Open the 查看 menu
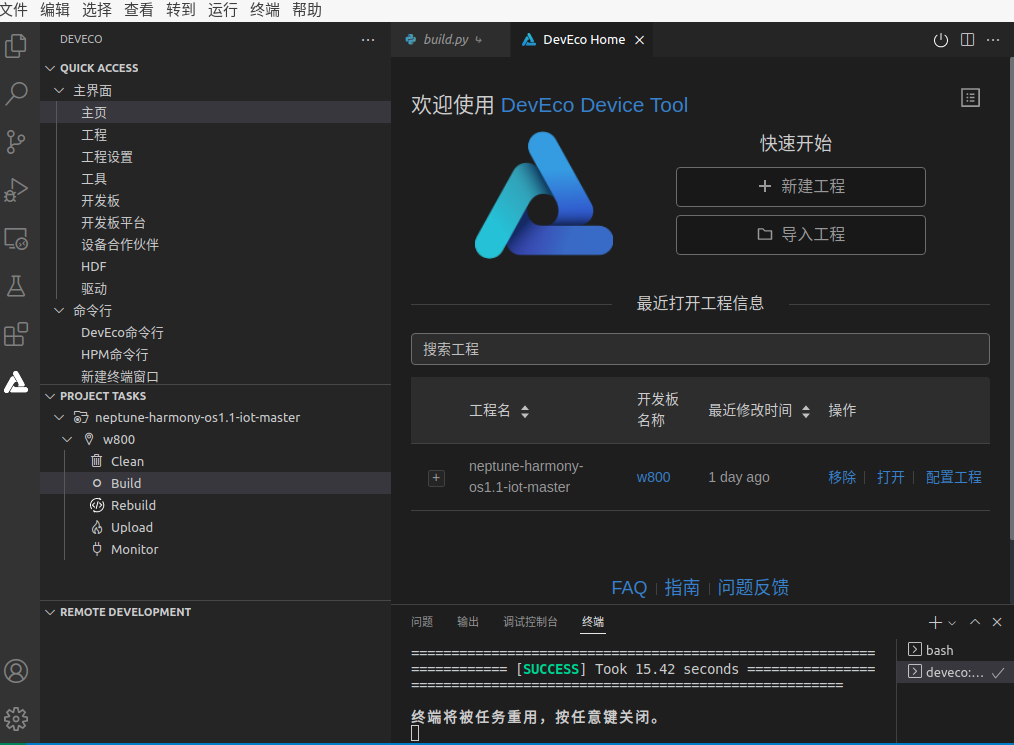The image size is (1014, 745). (x=138, y=10)
